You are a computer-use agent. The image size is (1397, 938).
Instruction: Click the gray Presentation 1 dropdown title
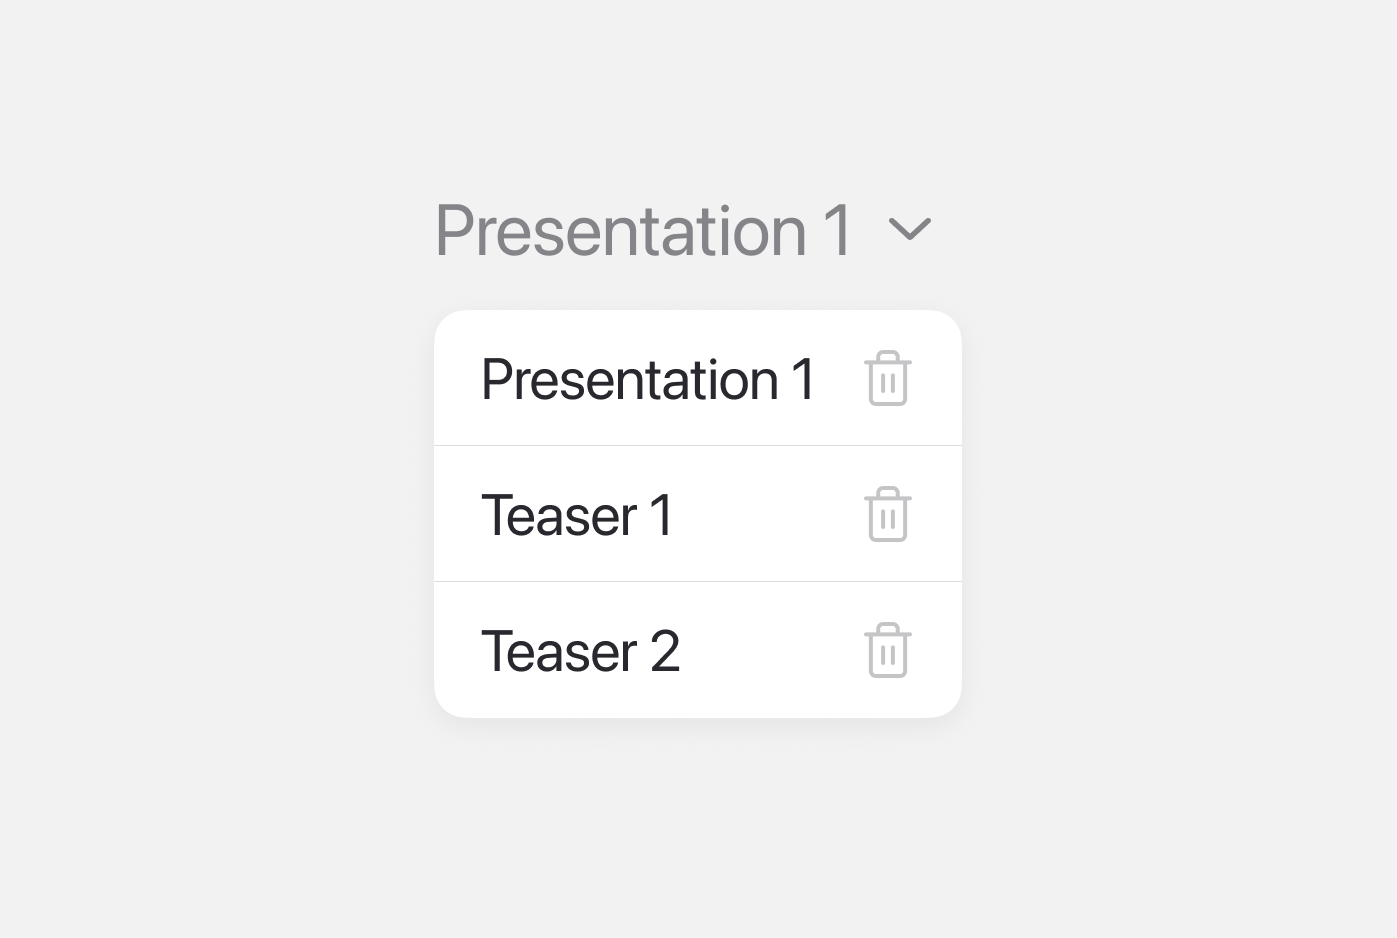643,231
